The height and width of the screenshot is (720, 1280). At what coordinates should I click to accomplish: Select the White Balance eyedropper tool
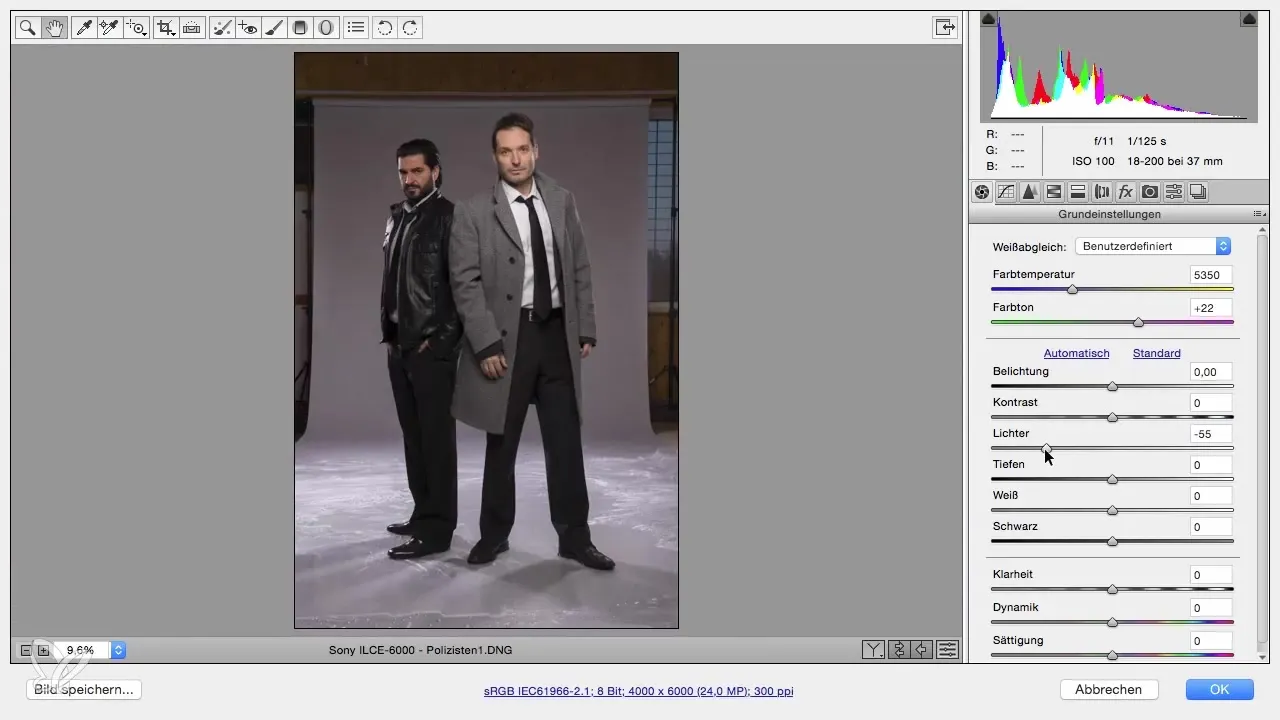[x=84, y=28]
